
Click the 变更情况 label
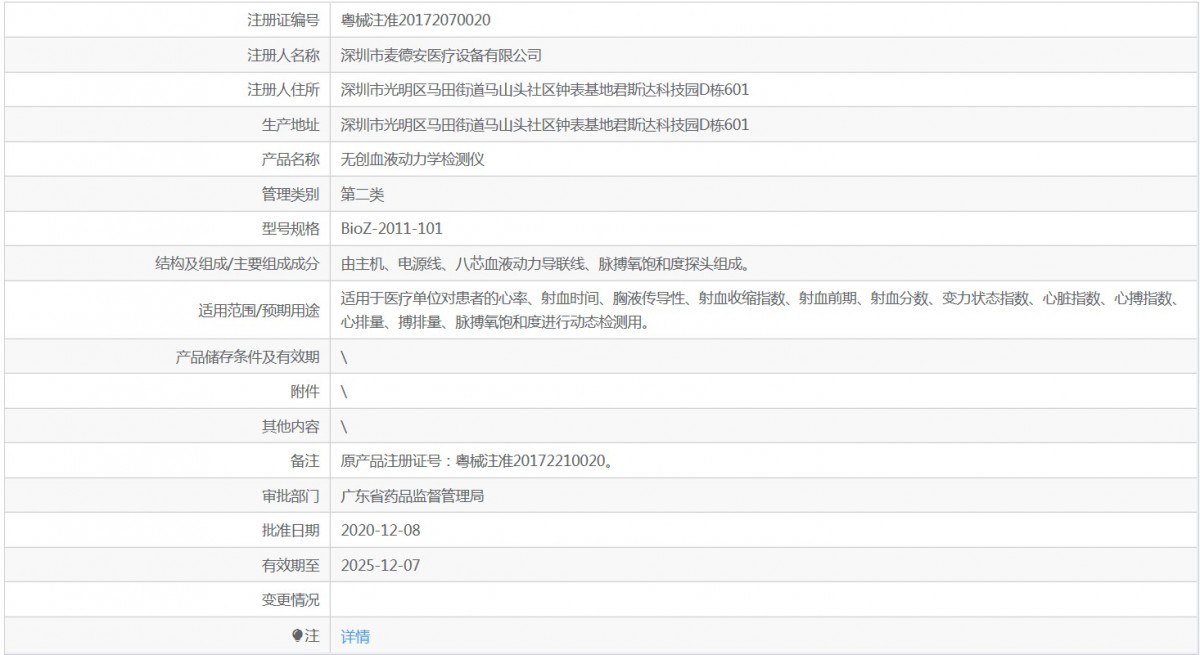291,601
